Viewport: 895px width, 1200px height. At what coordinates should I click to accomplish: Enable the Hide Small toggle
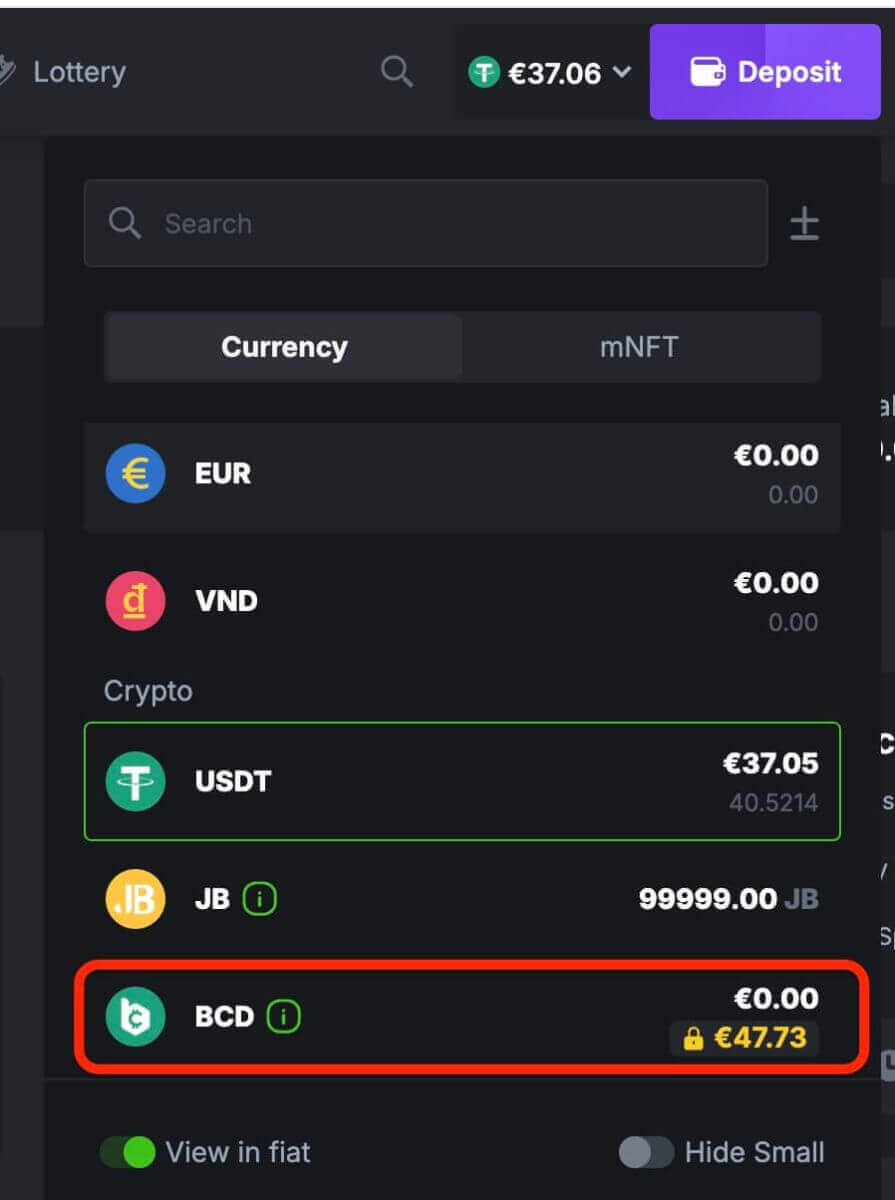pyautogui.click(x=646, y=1152)
